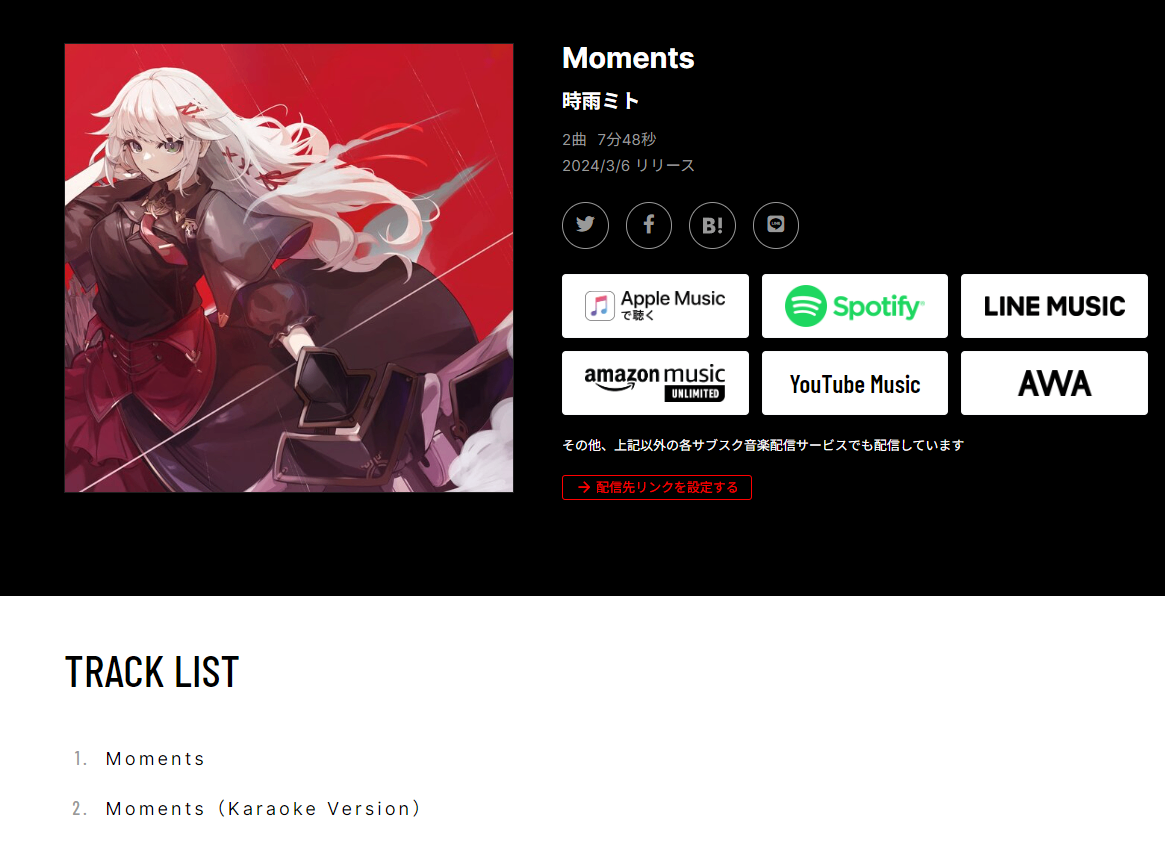Click the UNLIMITED badge on Amazon Music
Image resolution: width=1165 pixels, height=841 pixels.
pyautogui.click(x=695, y=394)
